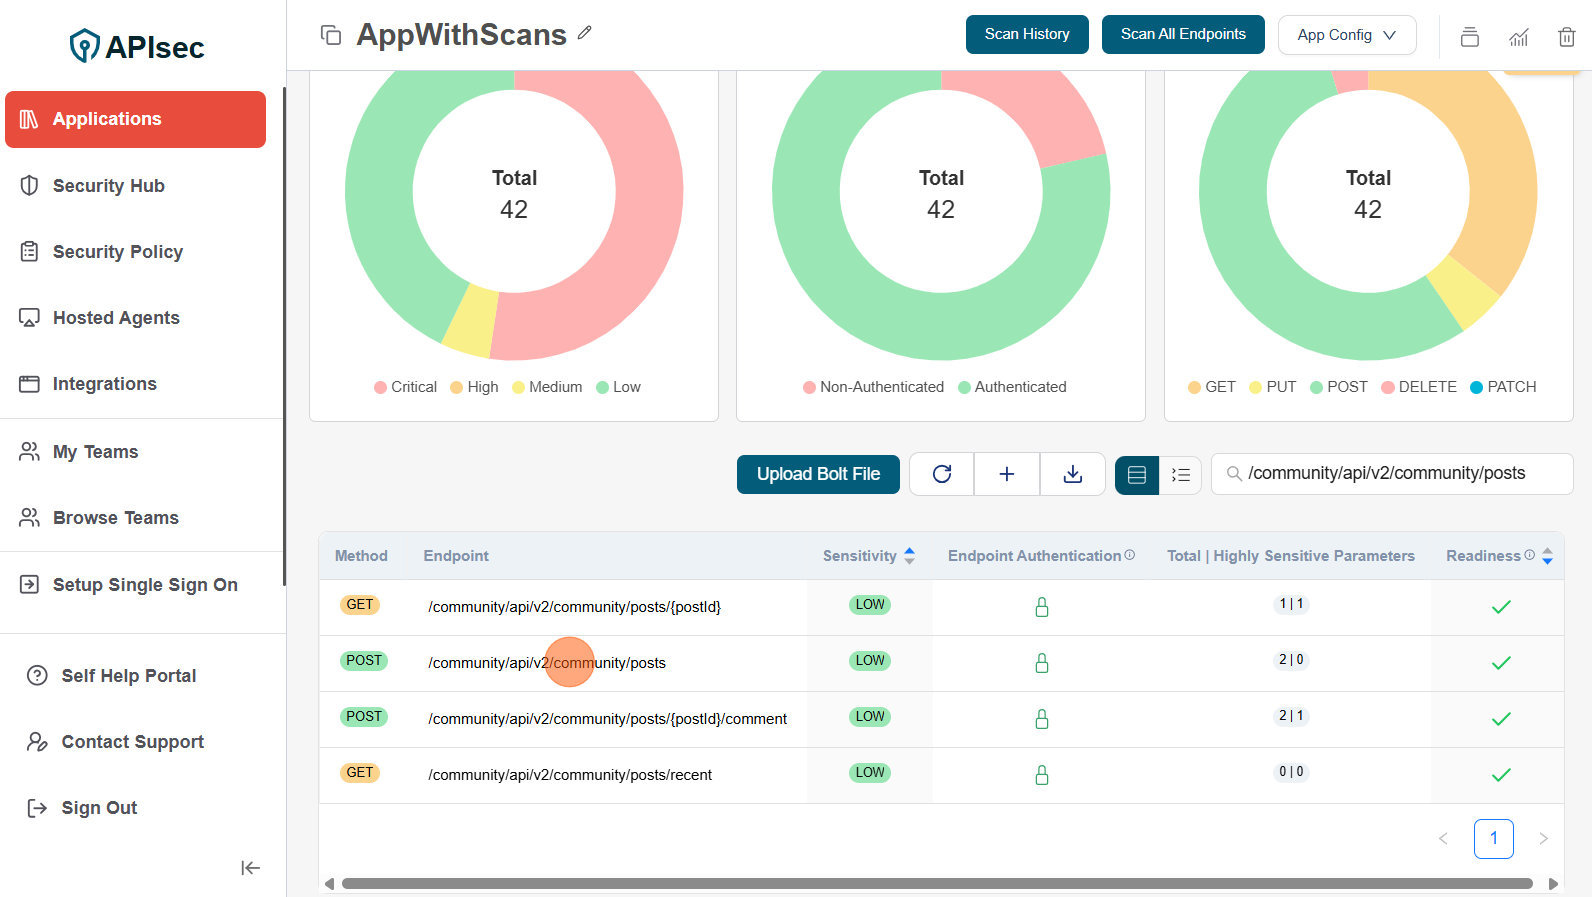Open the analytics chart icon in header
Screen dimensions: 1592x897
[1518, 37]
